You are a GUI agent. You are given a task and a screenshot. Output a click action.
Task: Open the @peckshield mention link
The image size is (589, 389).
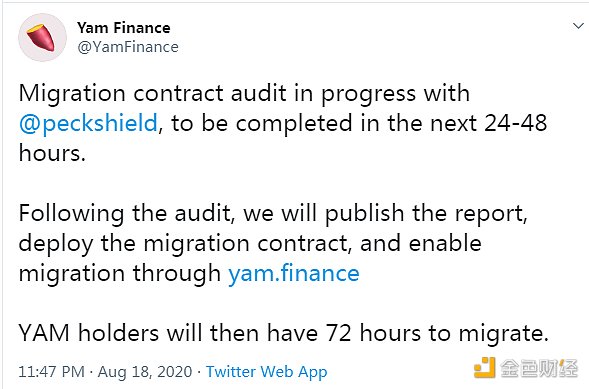click(88, 123)
